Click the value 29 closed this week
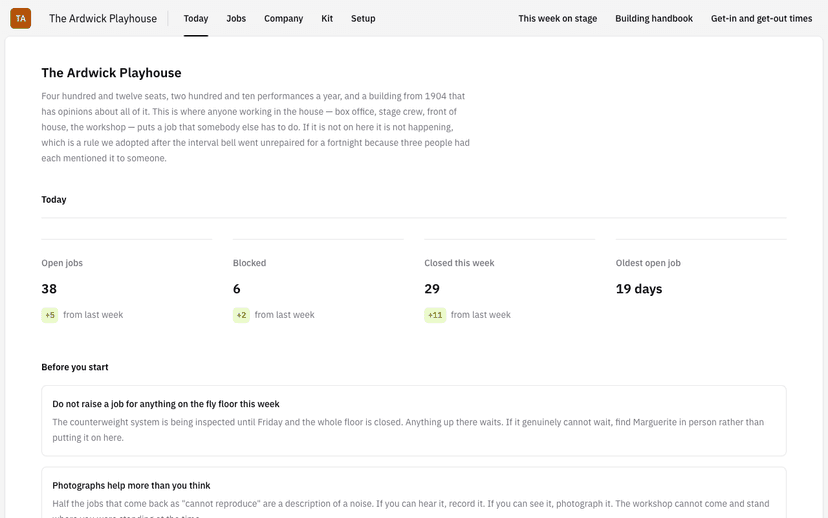Image resolution: width=828 pixels, height=518 pixels. [x=432, y=289]
